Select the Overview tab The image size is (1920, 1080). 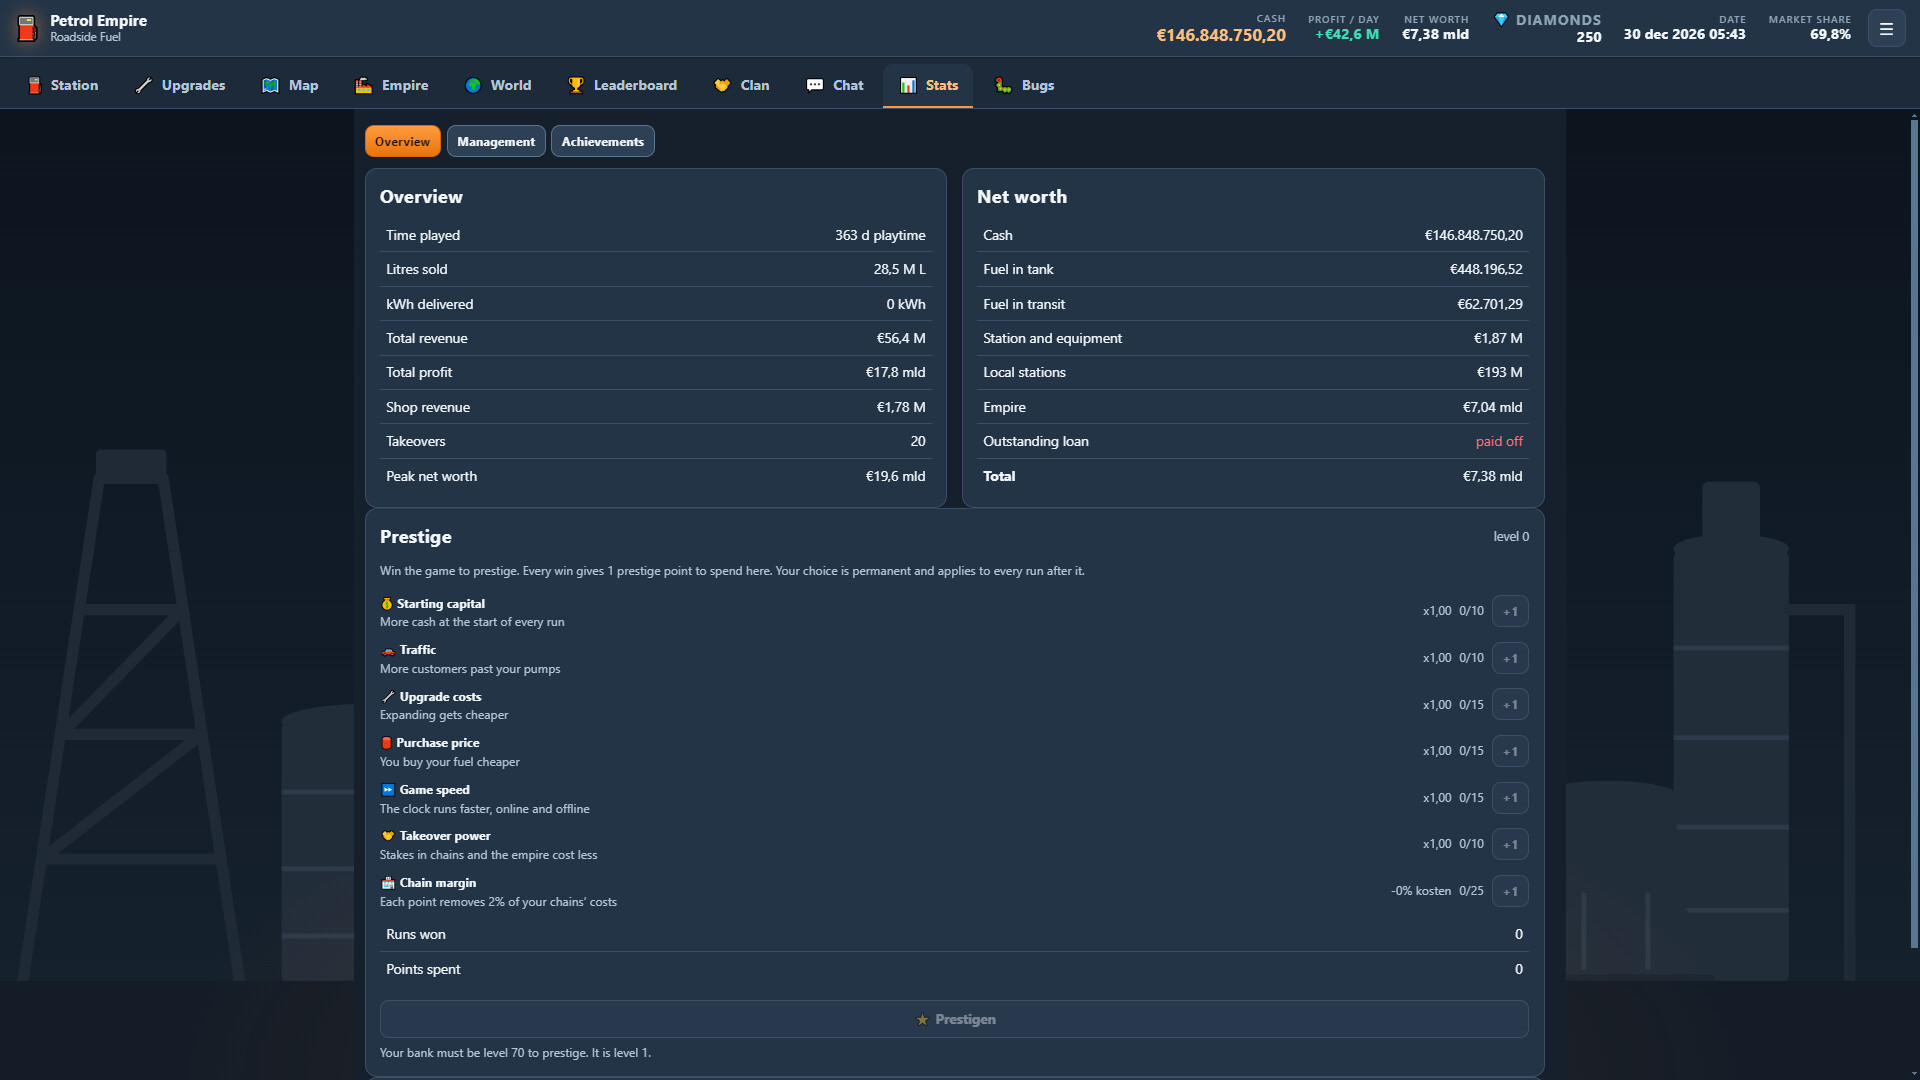[x=403, y=141]
